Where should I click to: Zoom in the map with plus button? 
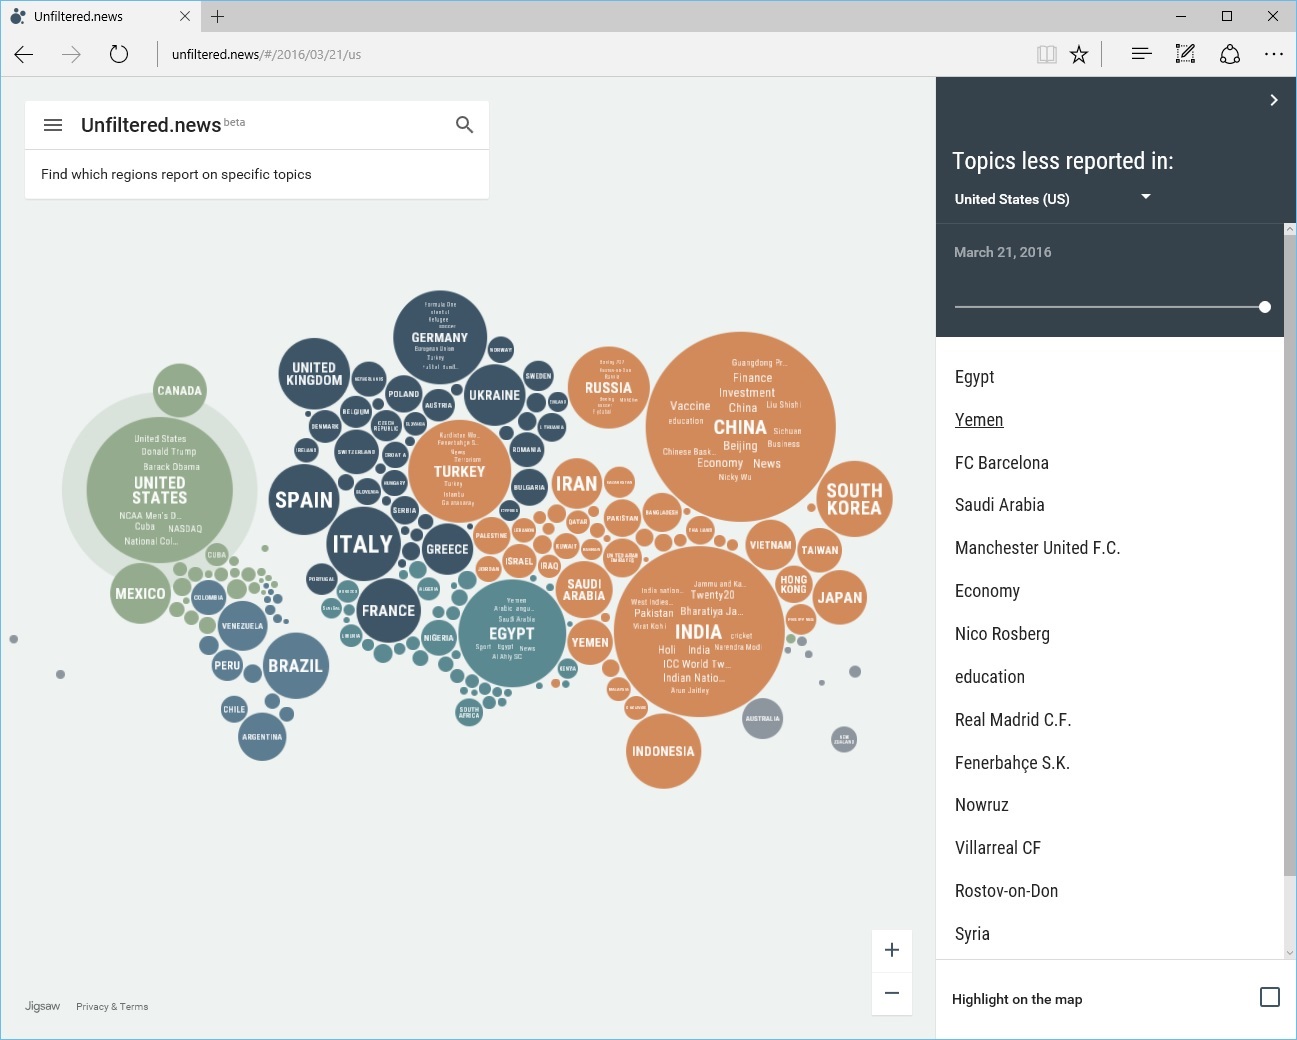892,950
